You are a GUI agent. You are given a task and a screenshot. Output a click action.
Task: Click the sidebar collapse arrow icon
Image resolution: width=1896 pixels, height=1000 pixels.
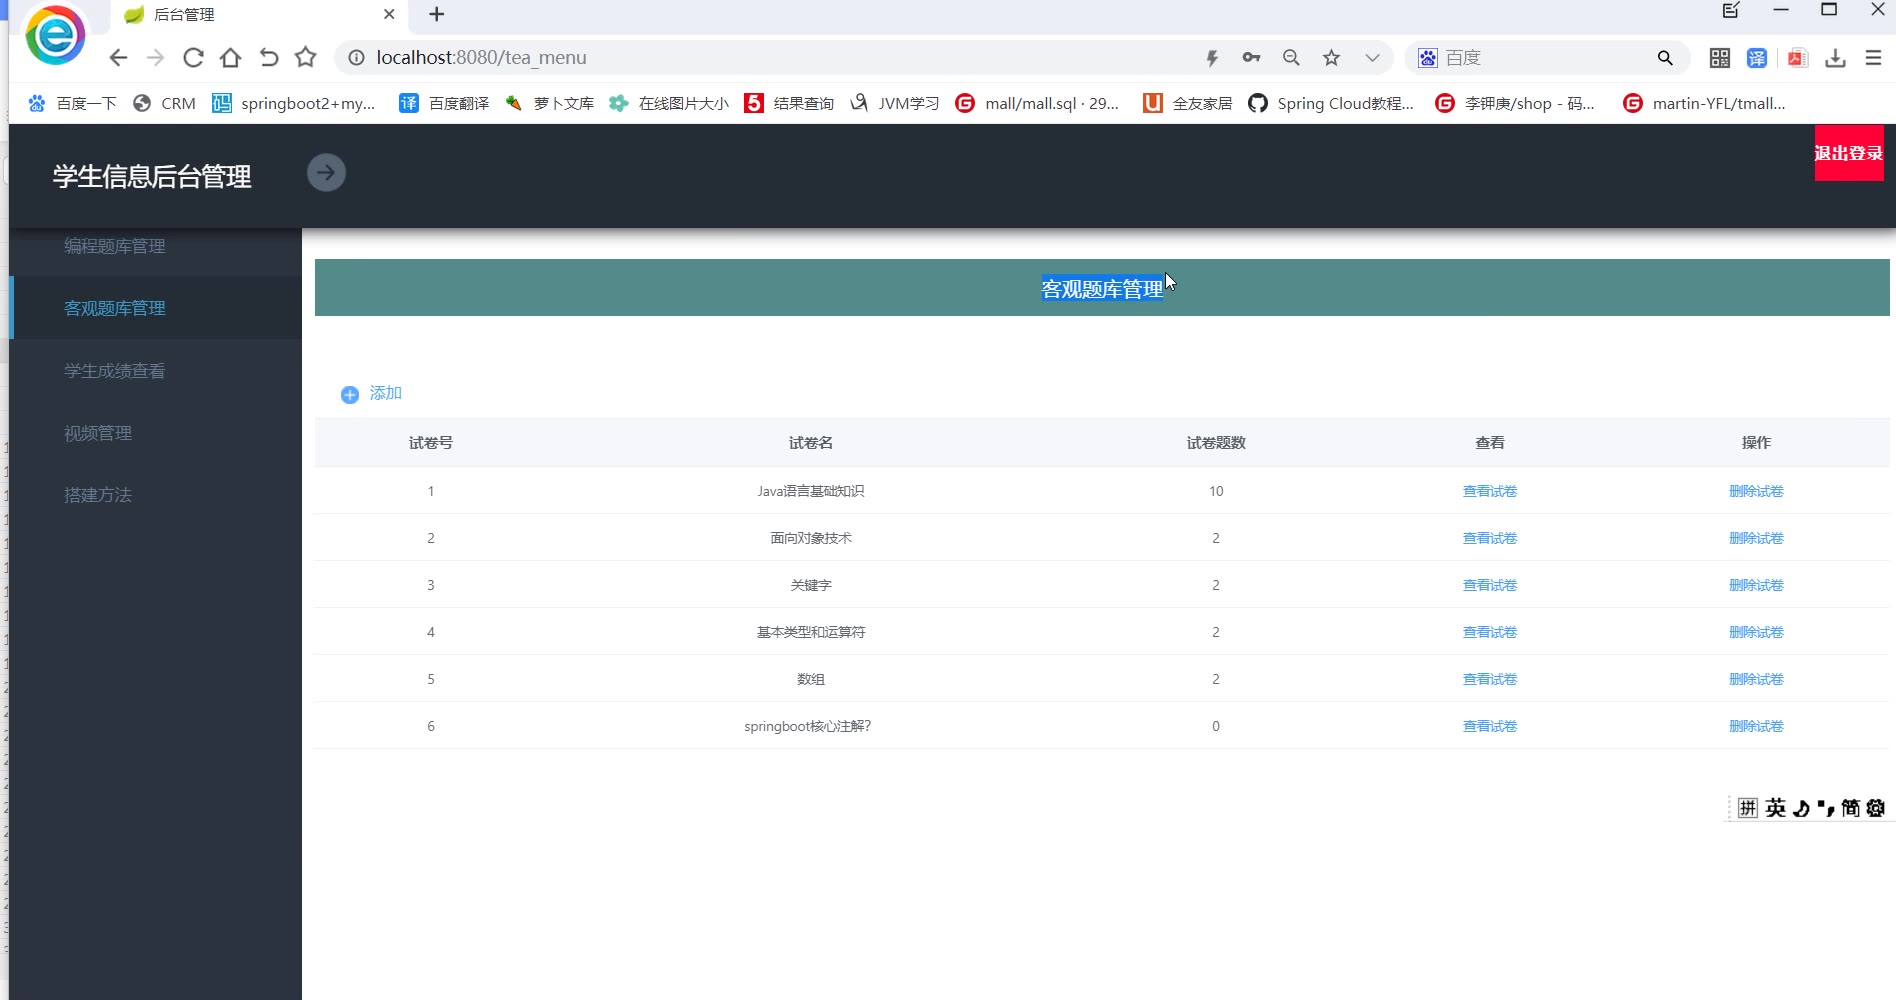pyautogui.click(x=326, y=173)
